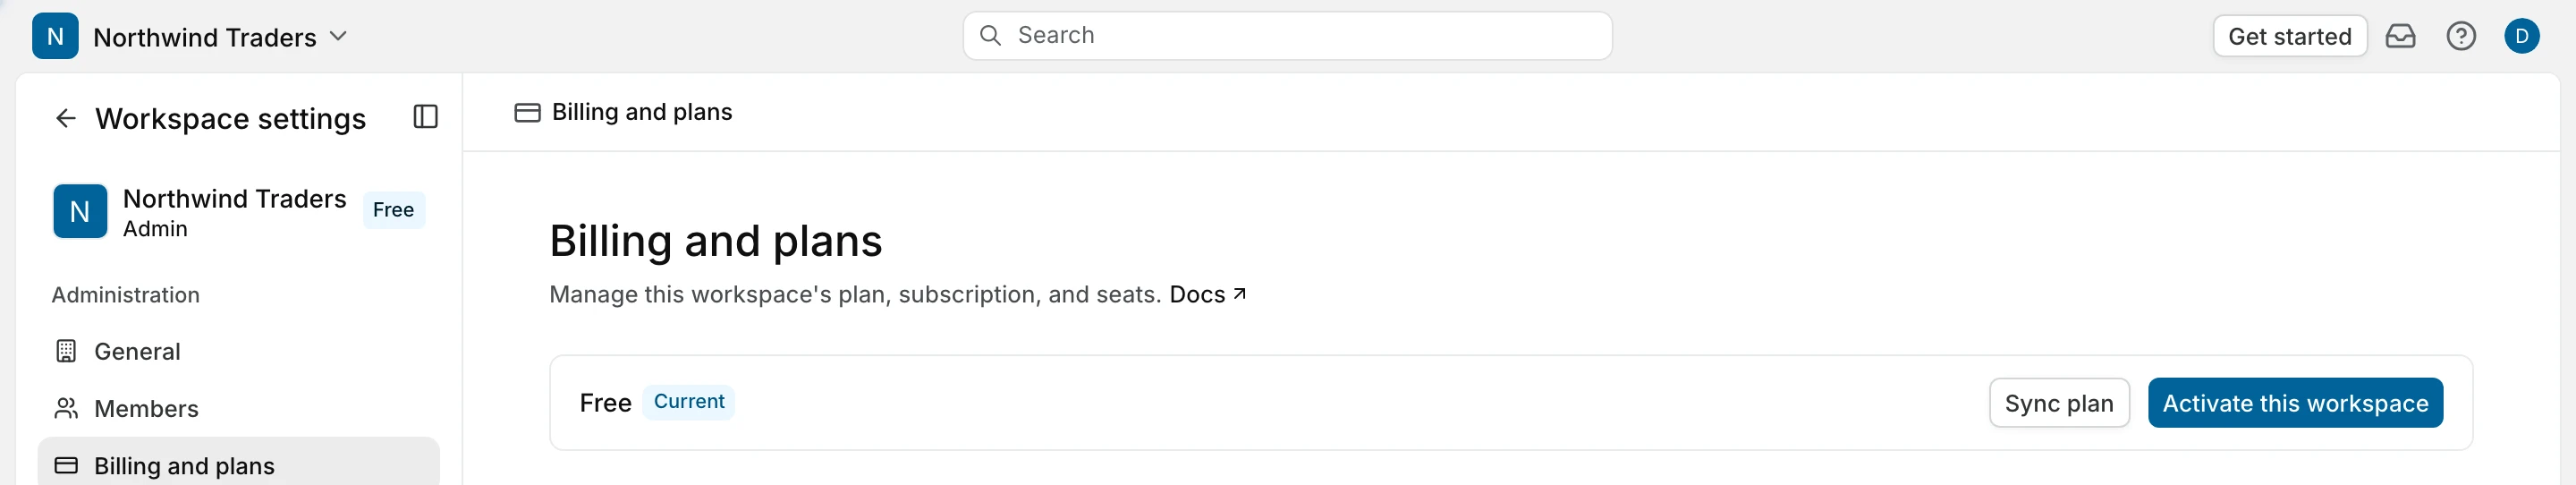Focus the Search input field
Screen dimensions: 2576x485
pyautogui.click(x=1287, y=36)
